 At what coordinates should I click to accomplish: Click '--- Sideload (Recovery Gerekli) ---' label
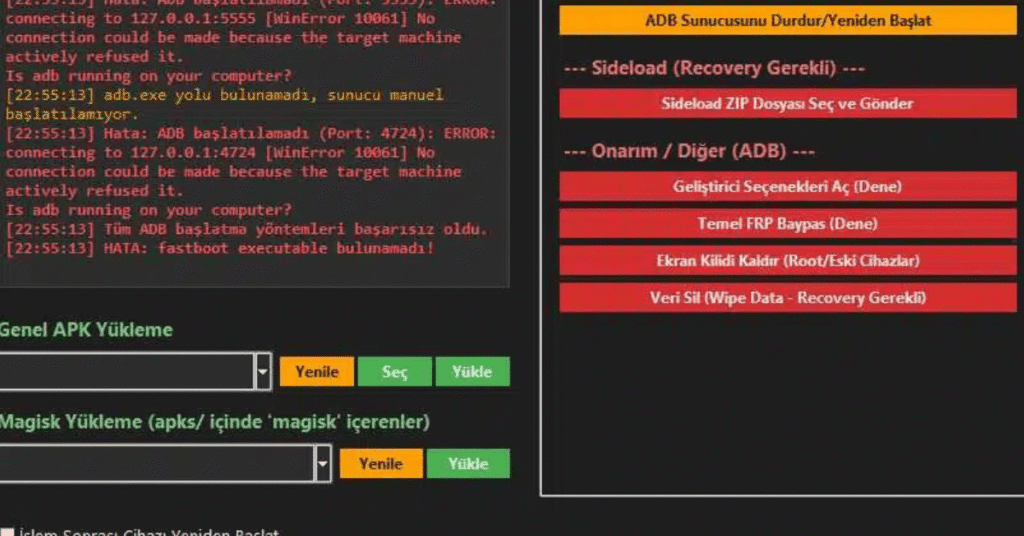(714, 68)
